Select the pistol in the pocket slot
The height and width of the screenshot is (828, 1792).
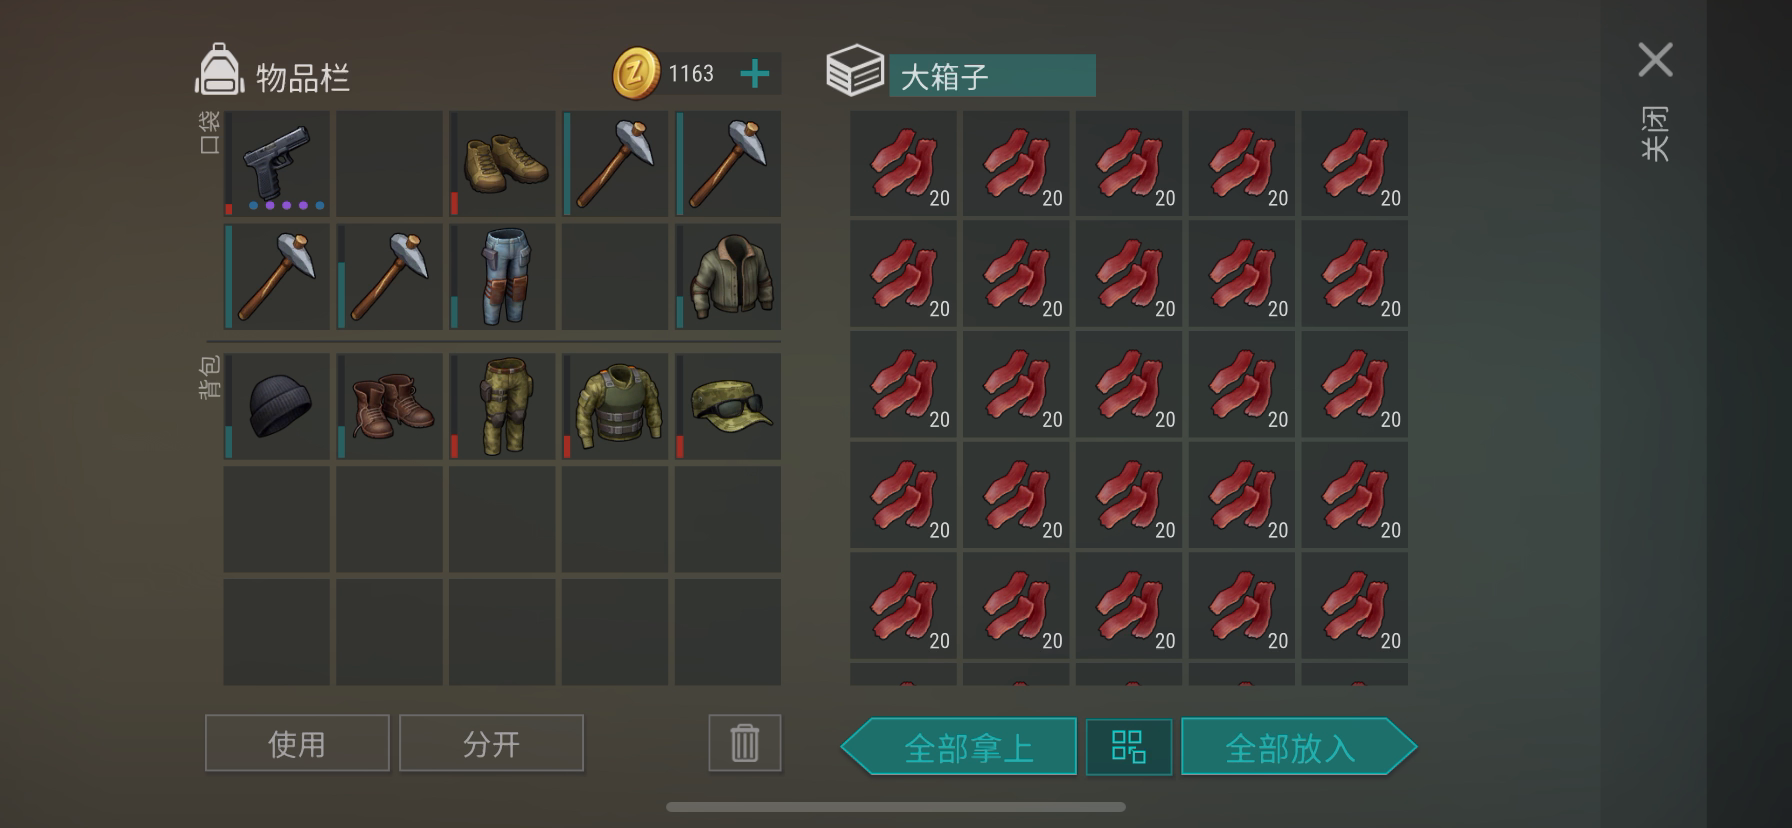pyautogui.click(x=277, y=164)
